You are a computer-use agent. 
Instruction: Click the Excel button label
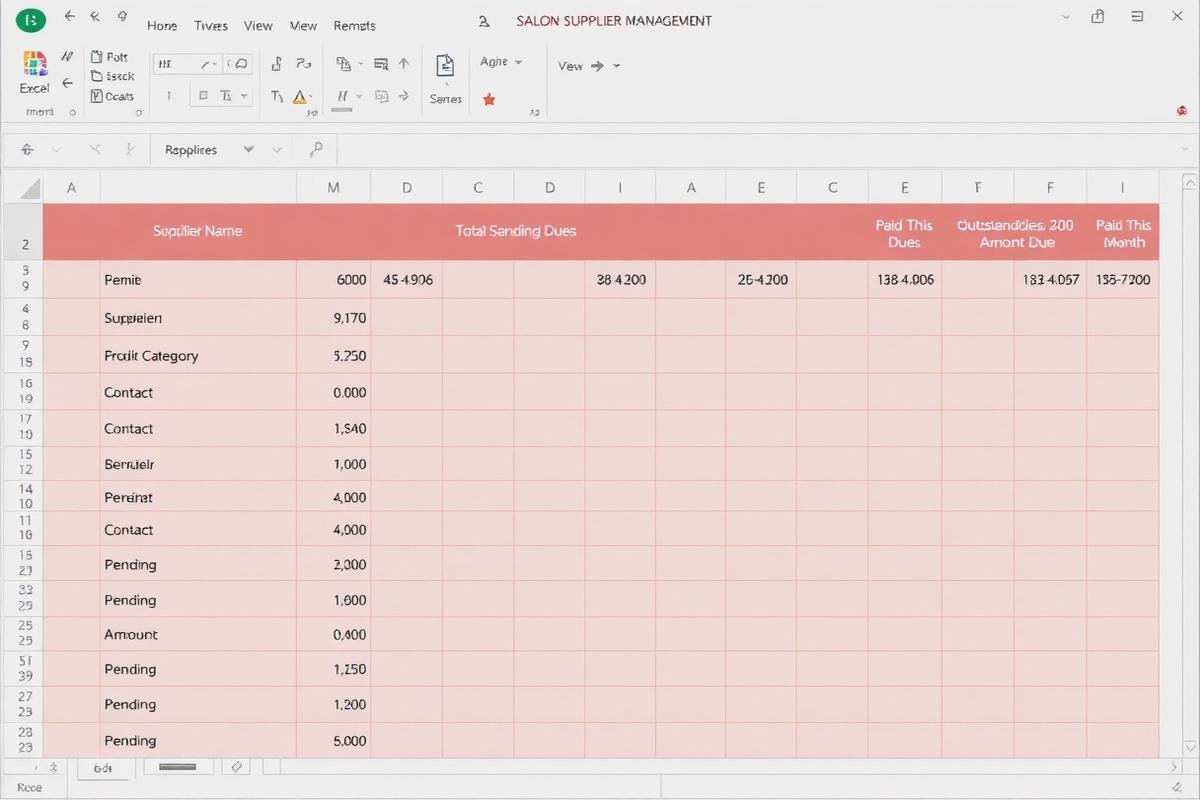(x=34, y=88)
